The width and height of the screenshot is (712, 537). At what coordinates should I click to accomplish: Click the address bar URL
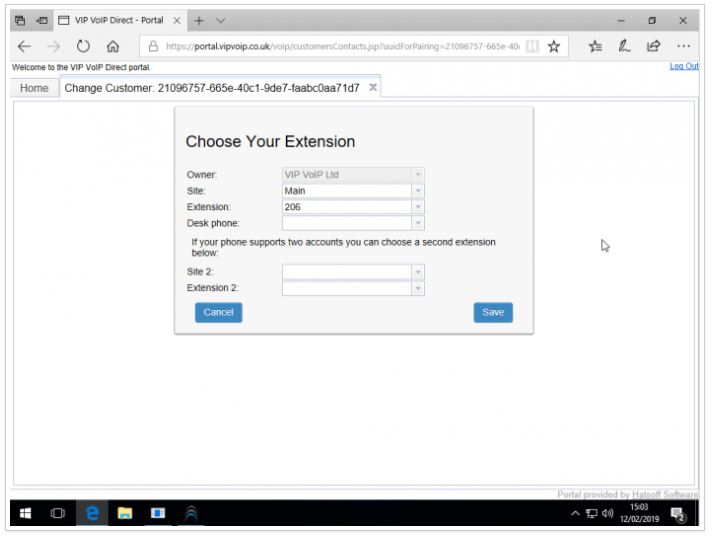pyautogui.click(x=342, y=46)
